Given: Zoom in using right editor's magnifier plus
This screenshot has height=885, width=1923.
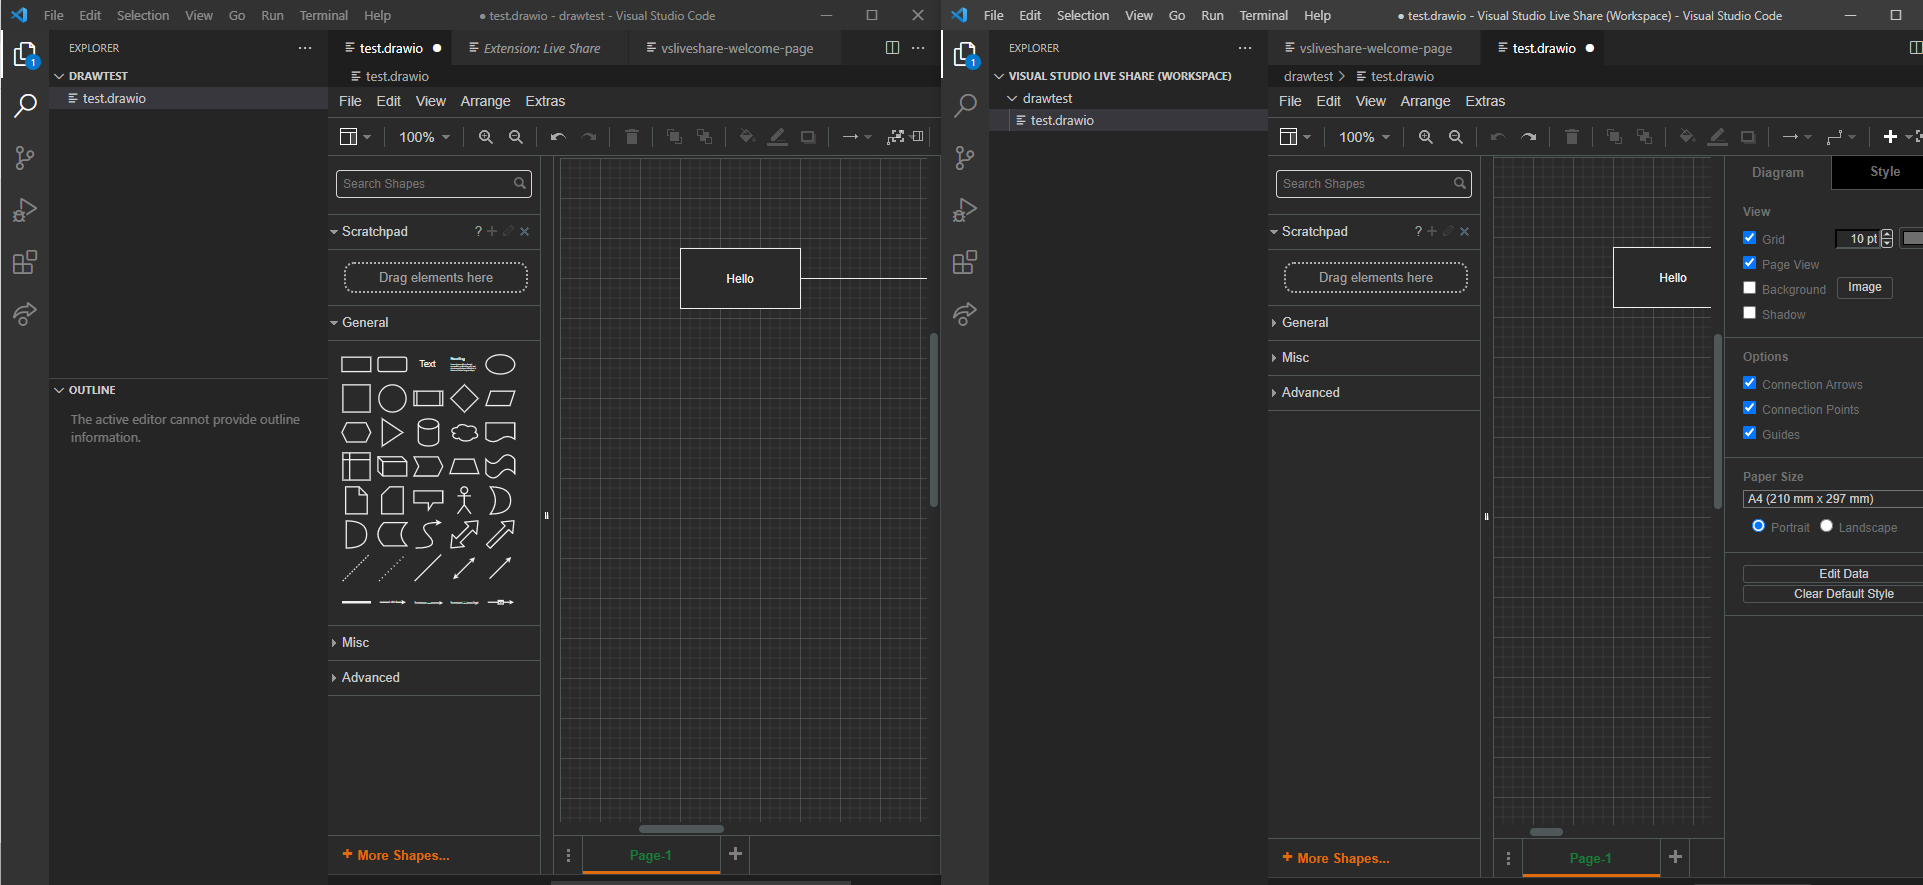Looking at the screenshot, I should point(1425,137).
